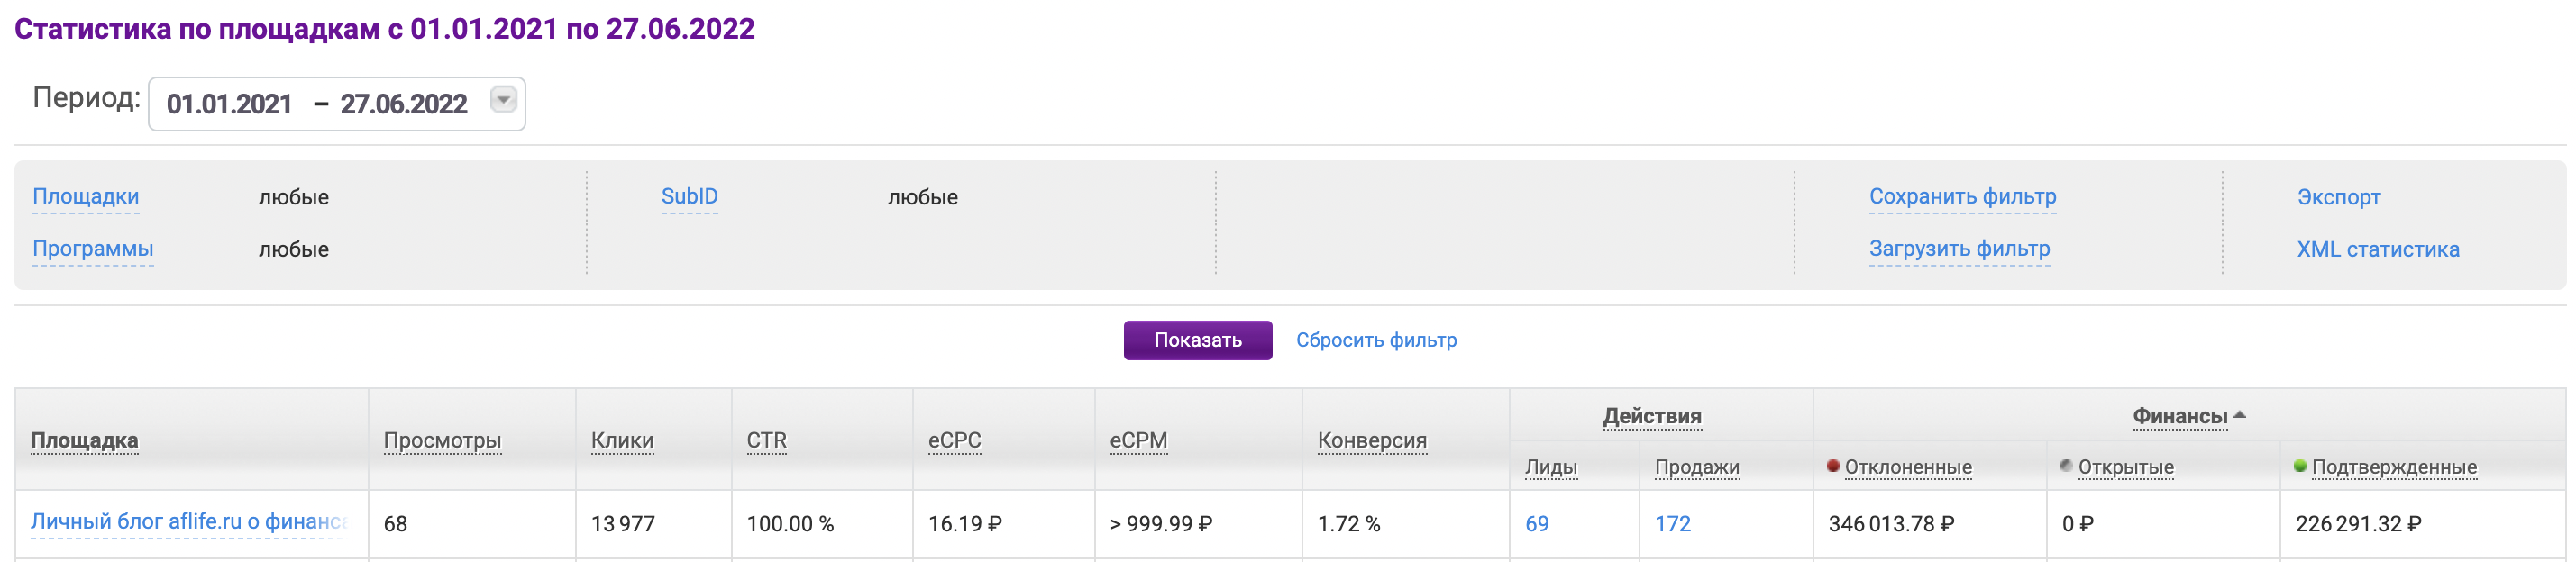The height and width of the screenshot is (562, 2576).
Task: Click the red Отклоненные status dot
Action: point(1833,466)
